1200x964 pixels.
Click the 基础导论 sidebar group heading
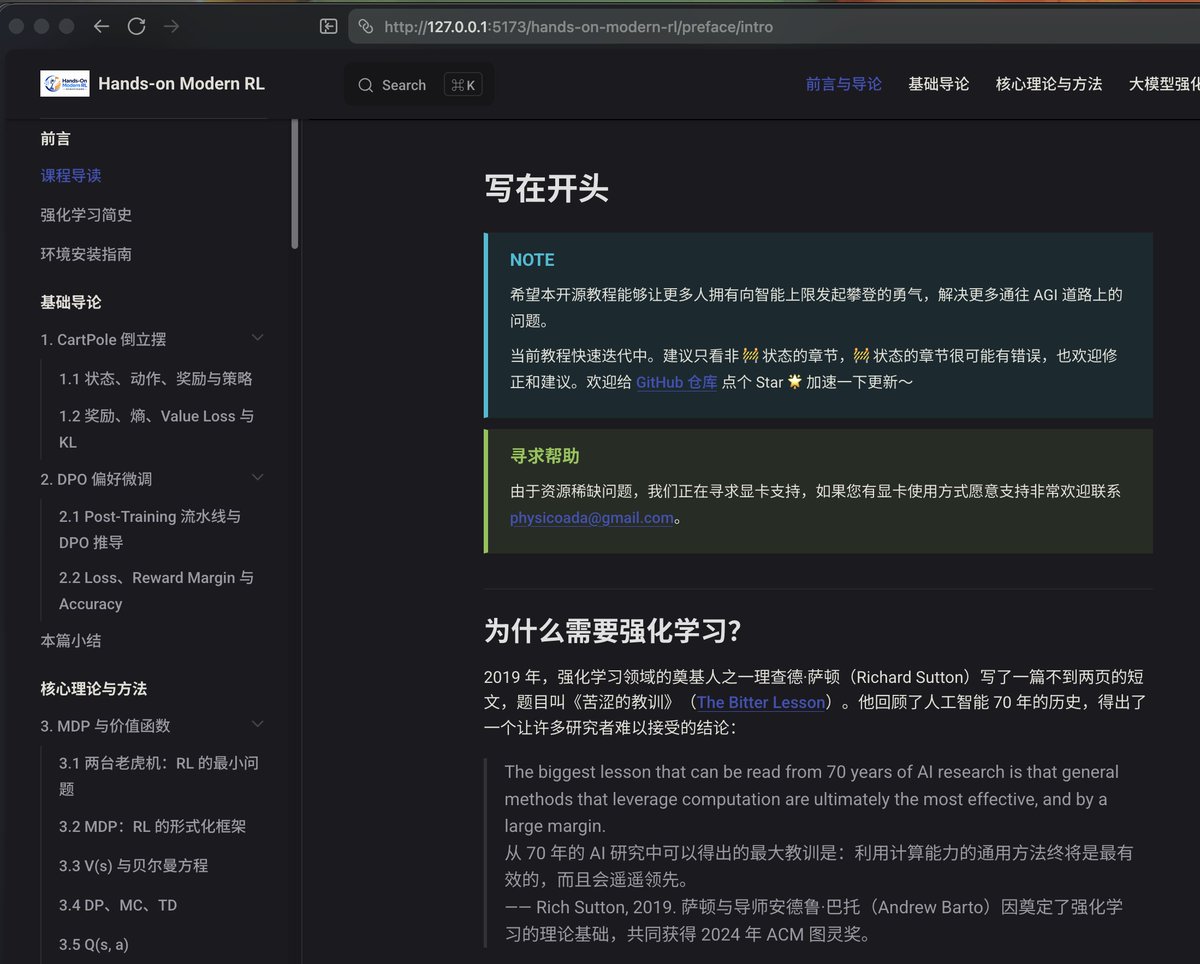tap(71, 302)
